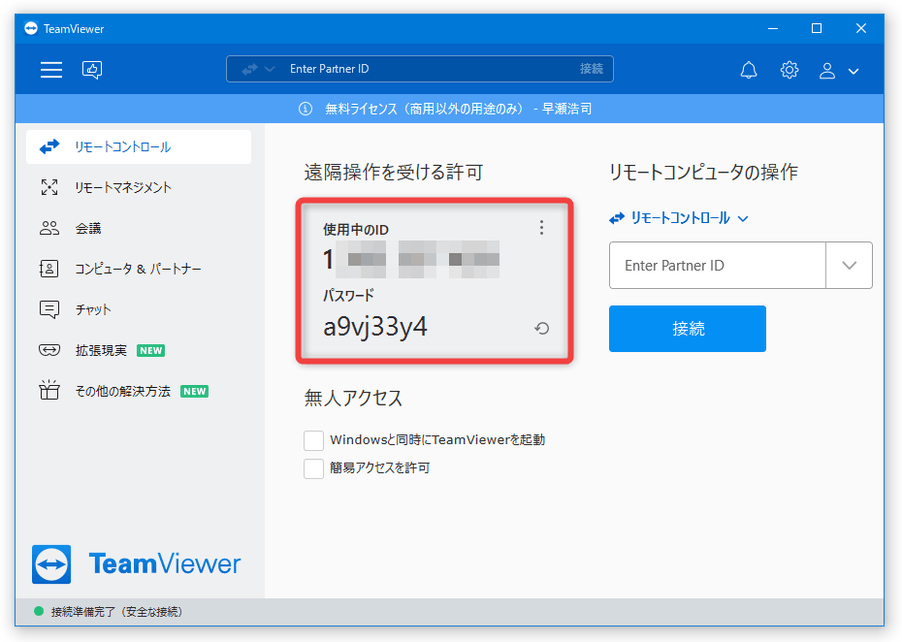Click the TeamViewer logo at bottom left
Screen dimensions: 902x642
136,564
